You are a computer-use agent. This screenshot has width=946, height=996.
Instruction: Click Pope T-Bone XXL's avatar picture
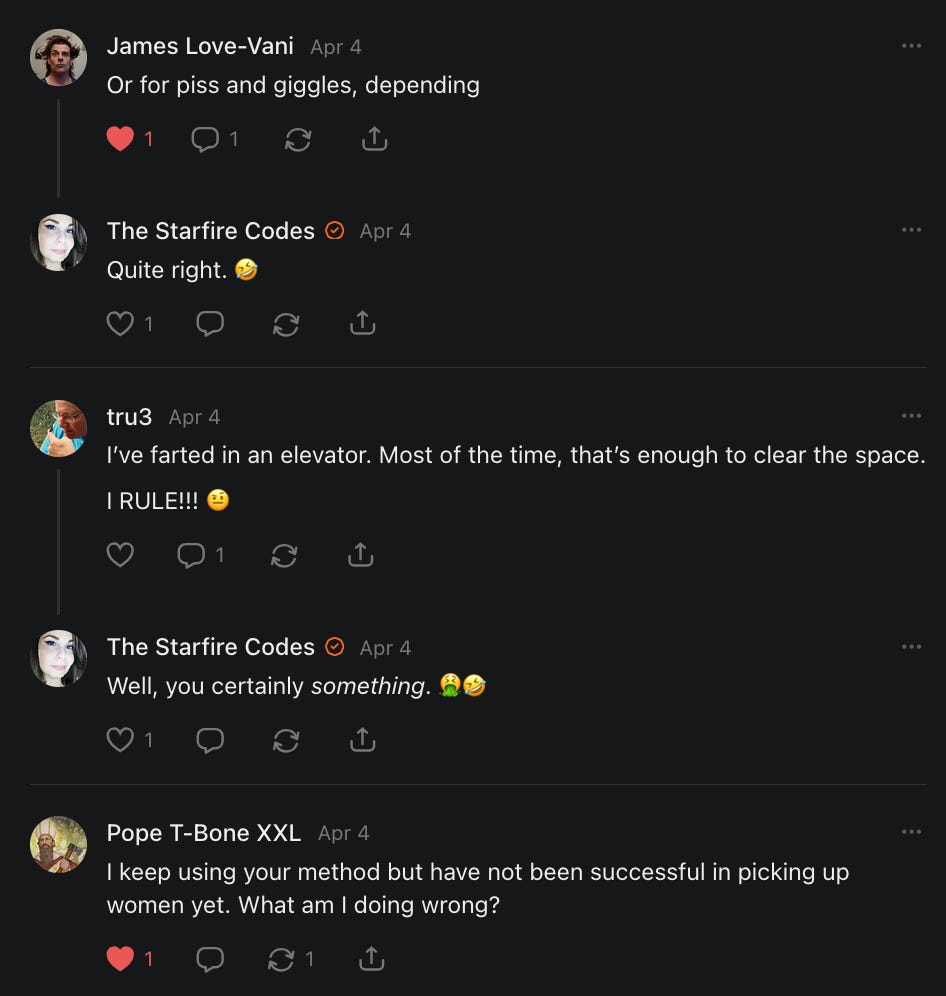[59, 844]
